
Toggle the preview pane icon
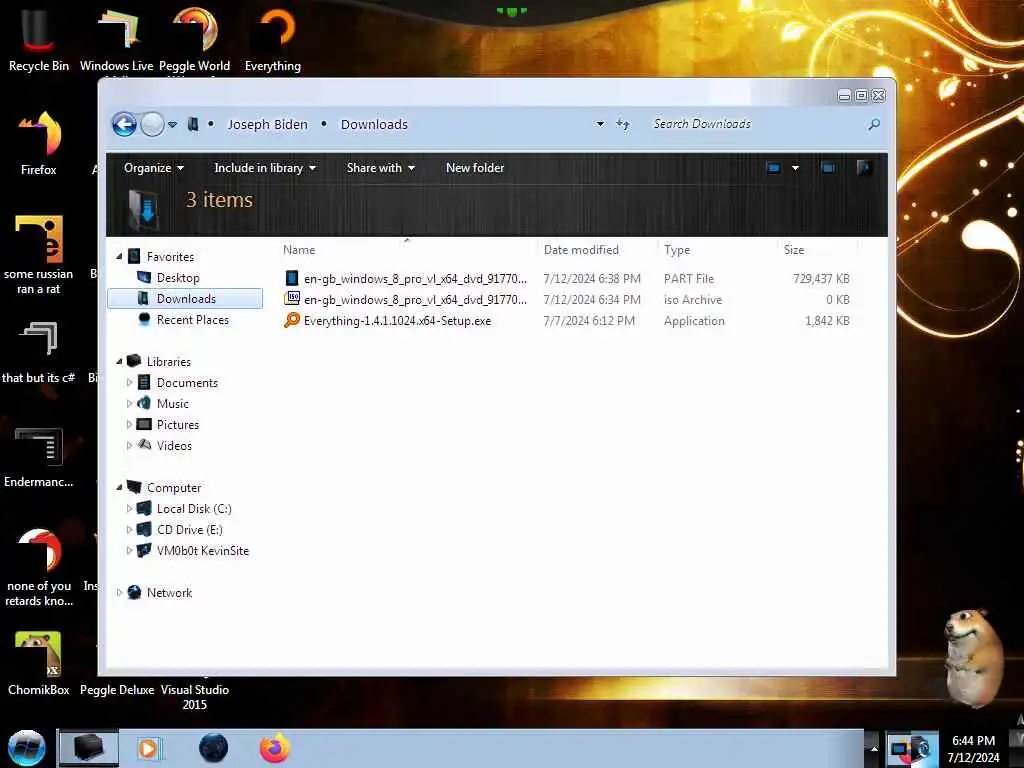coord(829,168)
